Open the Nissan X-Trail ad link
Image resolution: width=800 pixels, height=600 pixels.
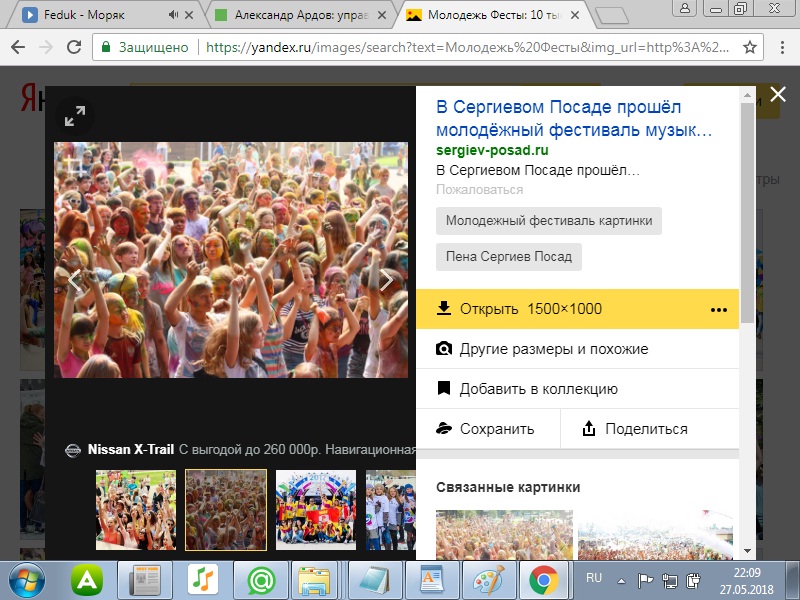(131, 449)
